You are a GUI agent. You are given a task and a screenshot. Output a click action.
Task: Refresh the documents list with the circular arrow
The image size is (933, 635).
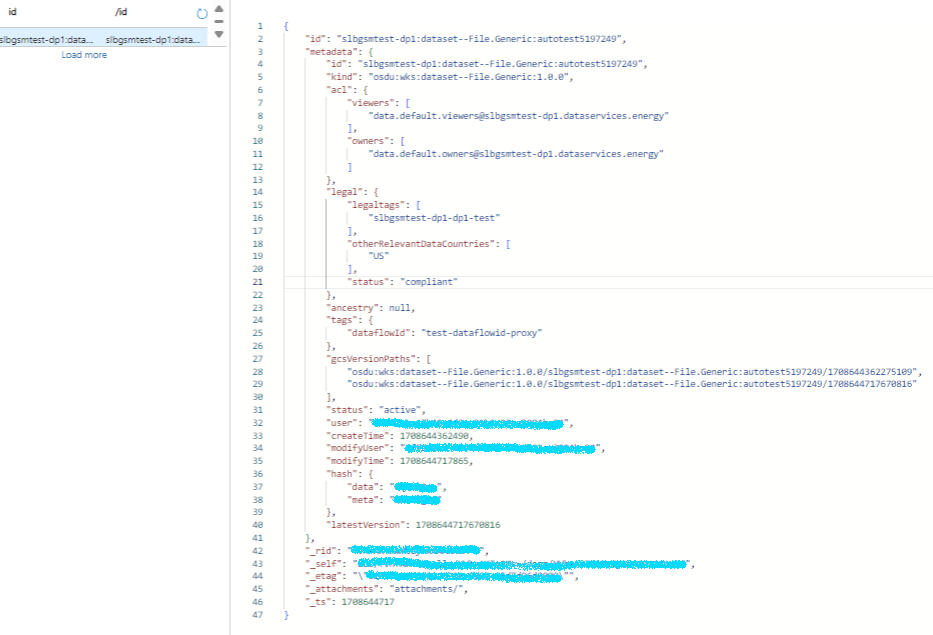point(202,14)
